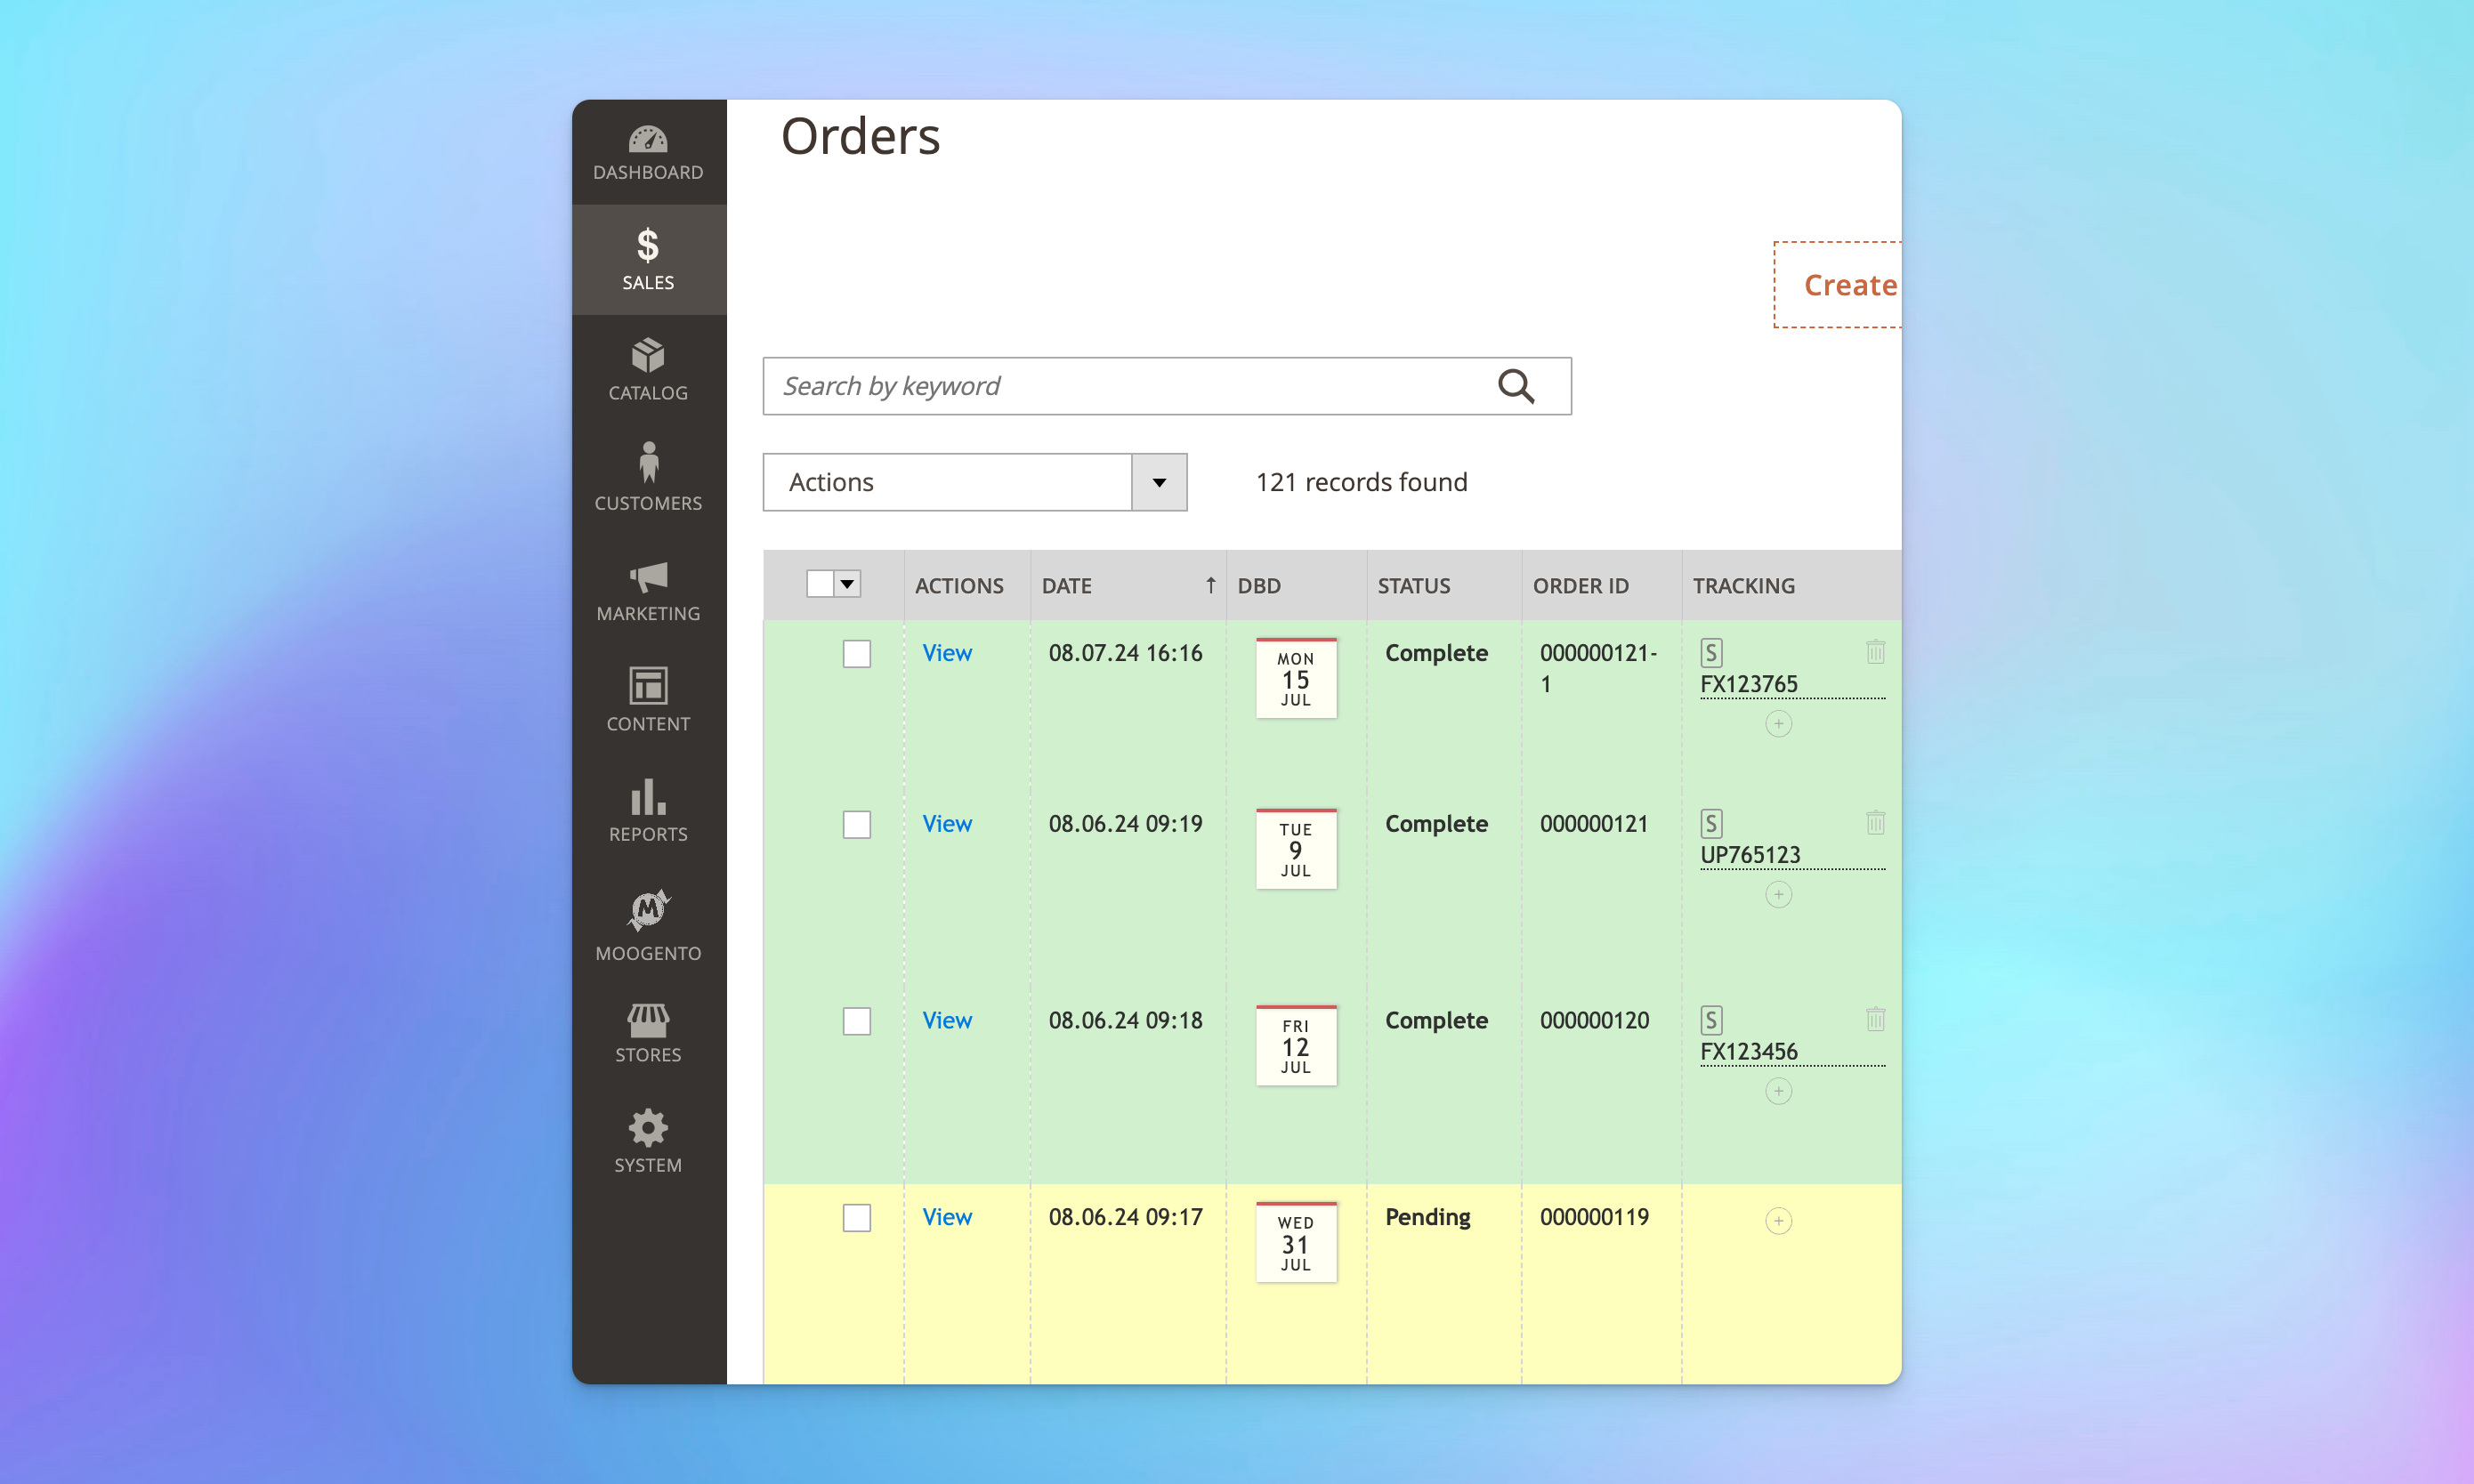This screenshot has width=2474, height=1484.
Task: Click the keyword search input field
Action: (1167, 383)
